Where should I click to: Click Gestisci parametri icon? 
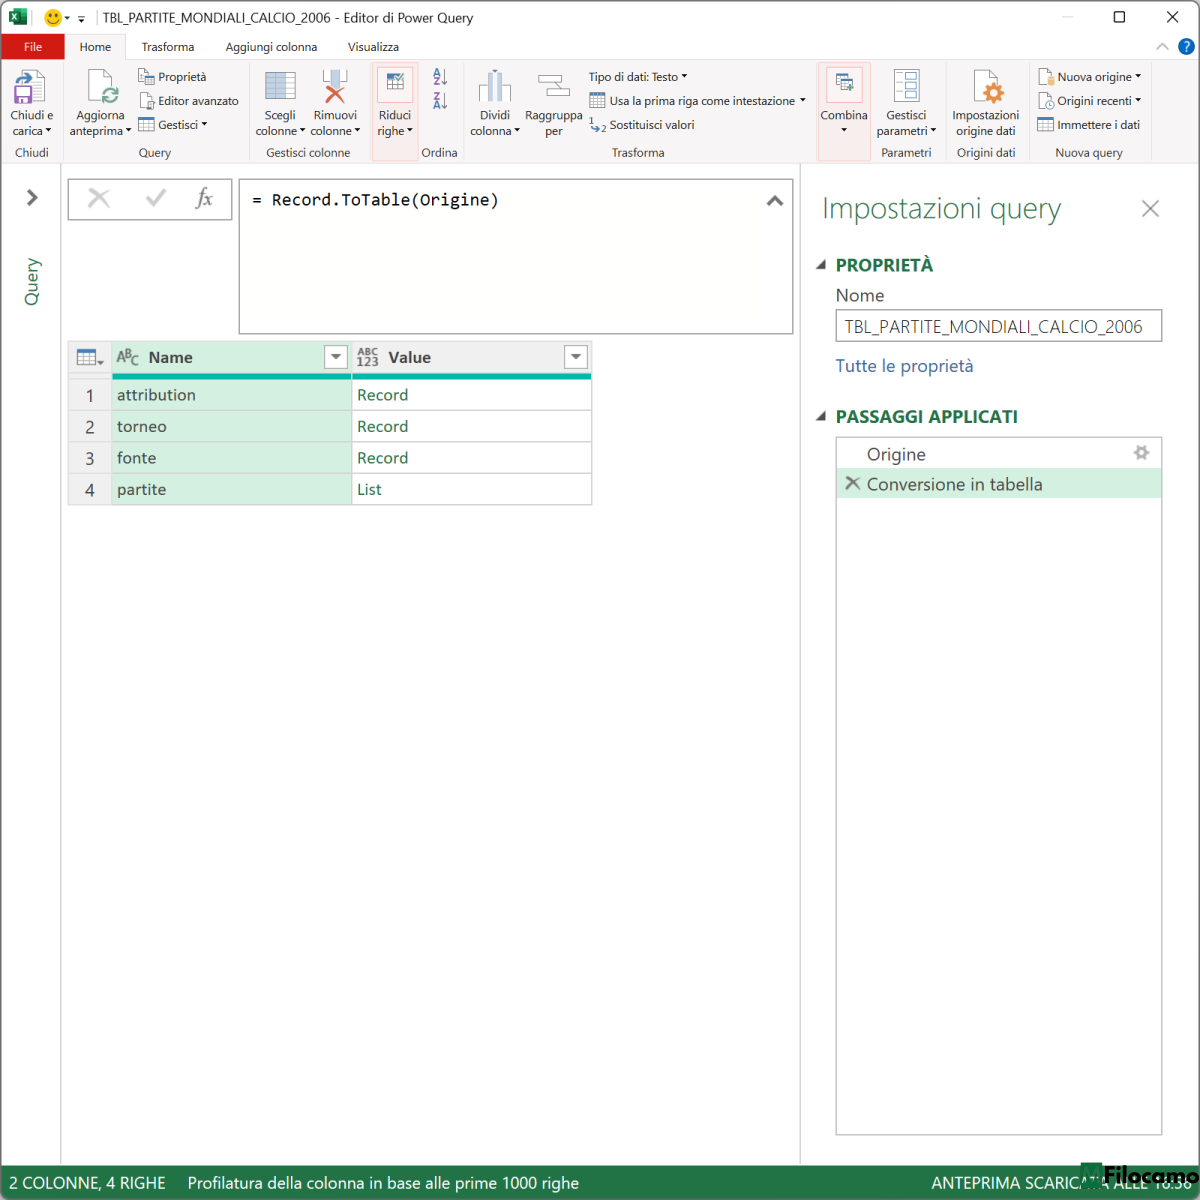(906, 86)
